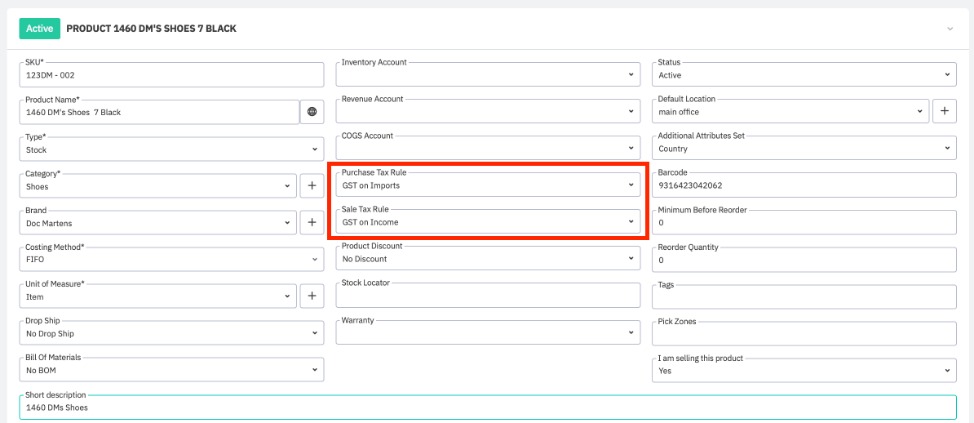Screen dimensions: 974x423
Task: Click the Stock Locator field
Action: pos(487,296)
